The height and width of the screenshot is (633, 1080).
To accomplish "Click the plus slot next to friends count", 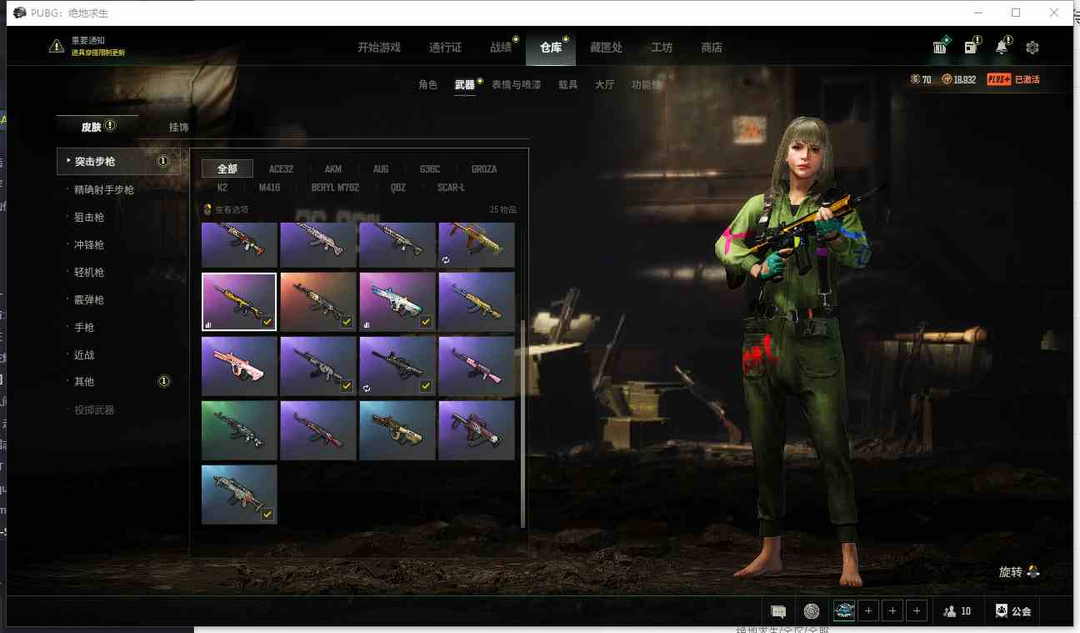I will click(x=917, y=611).
